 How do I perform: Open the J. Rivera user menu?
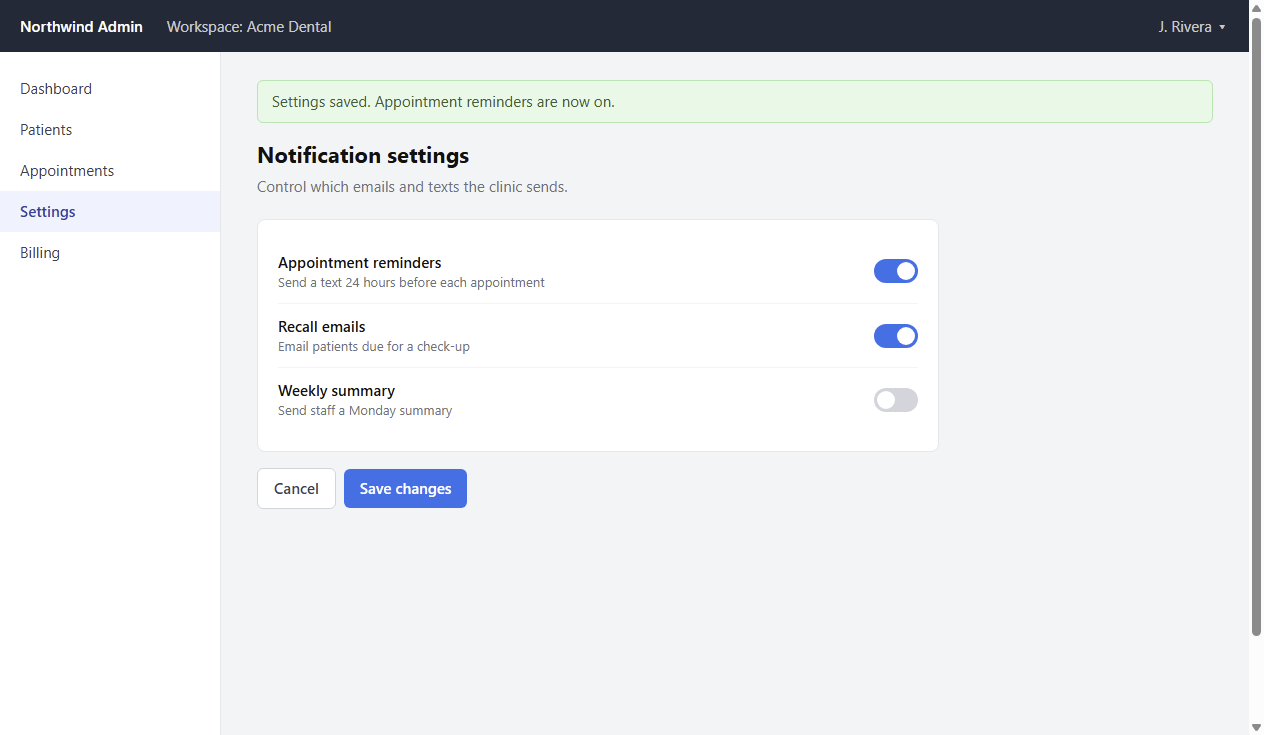click(1192, 27)
